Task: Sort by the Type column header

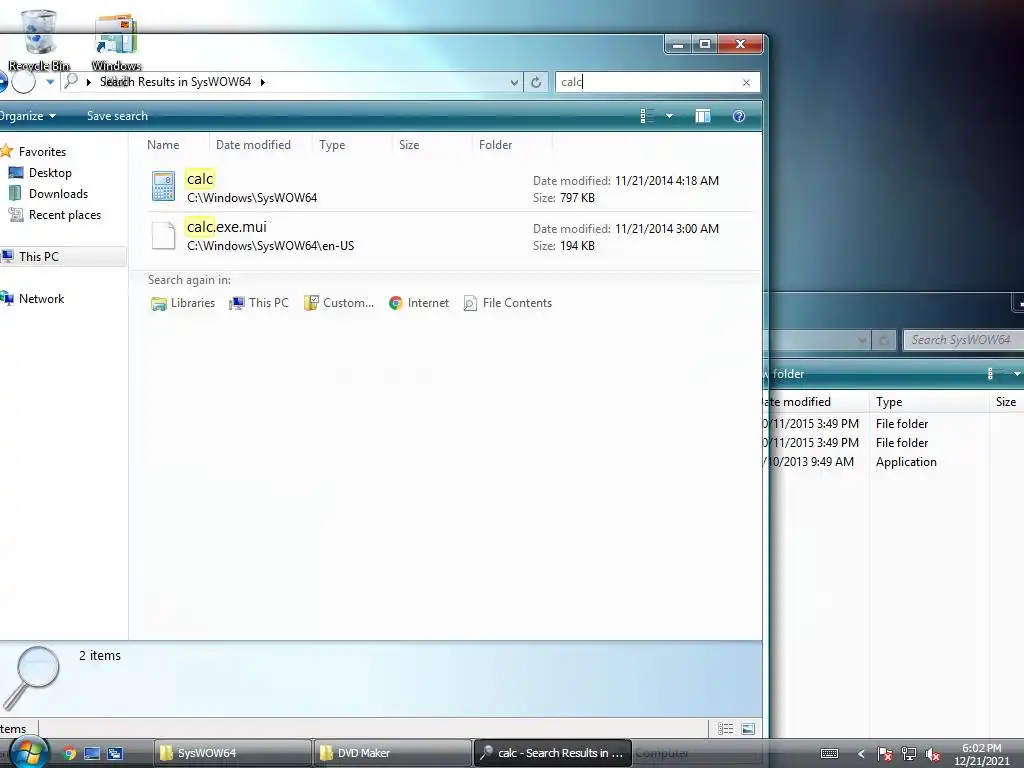Action: tap(332, 145)
